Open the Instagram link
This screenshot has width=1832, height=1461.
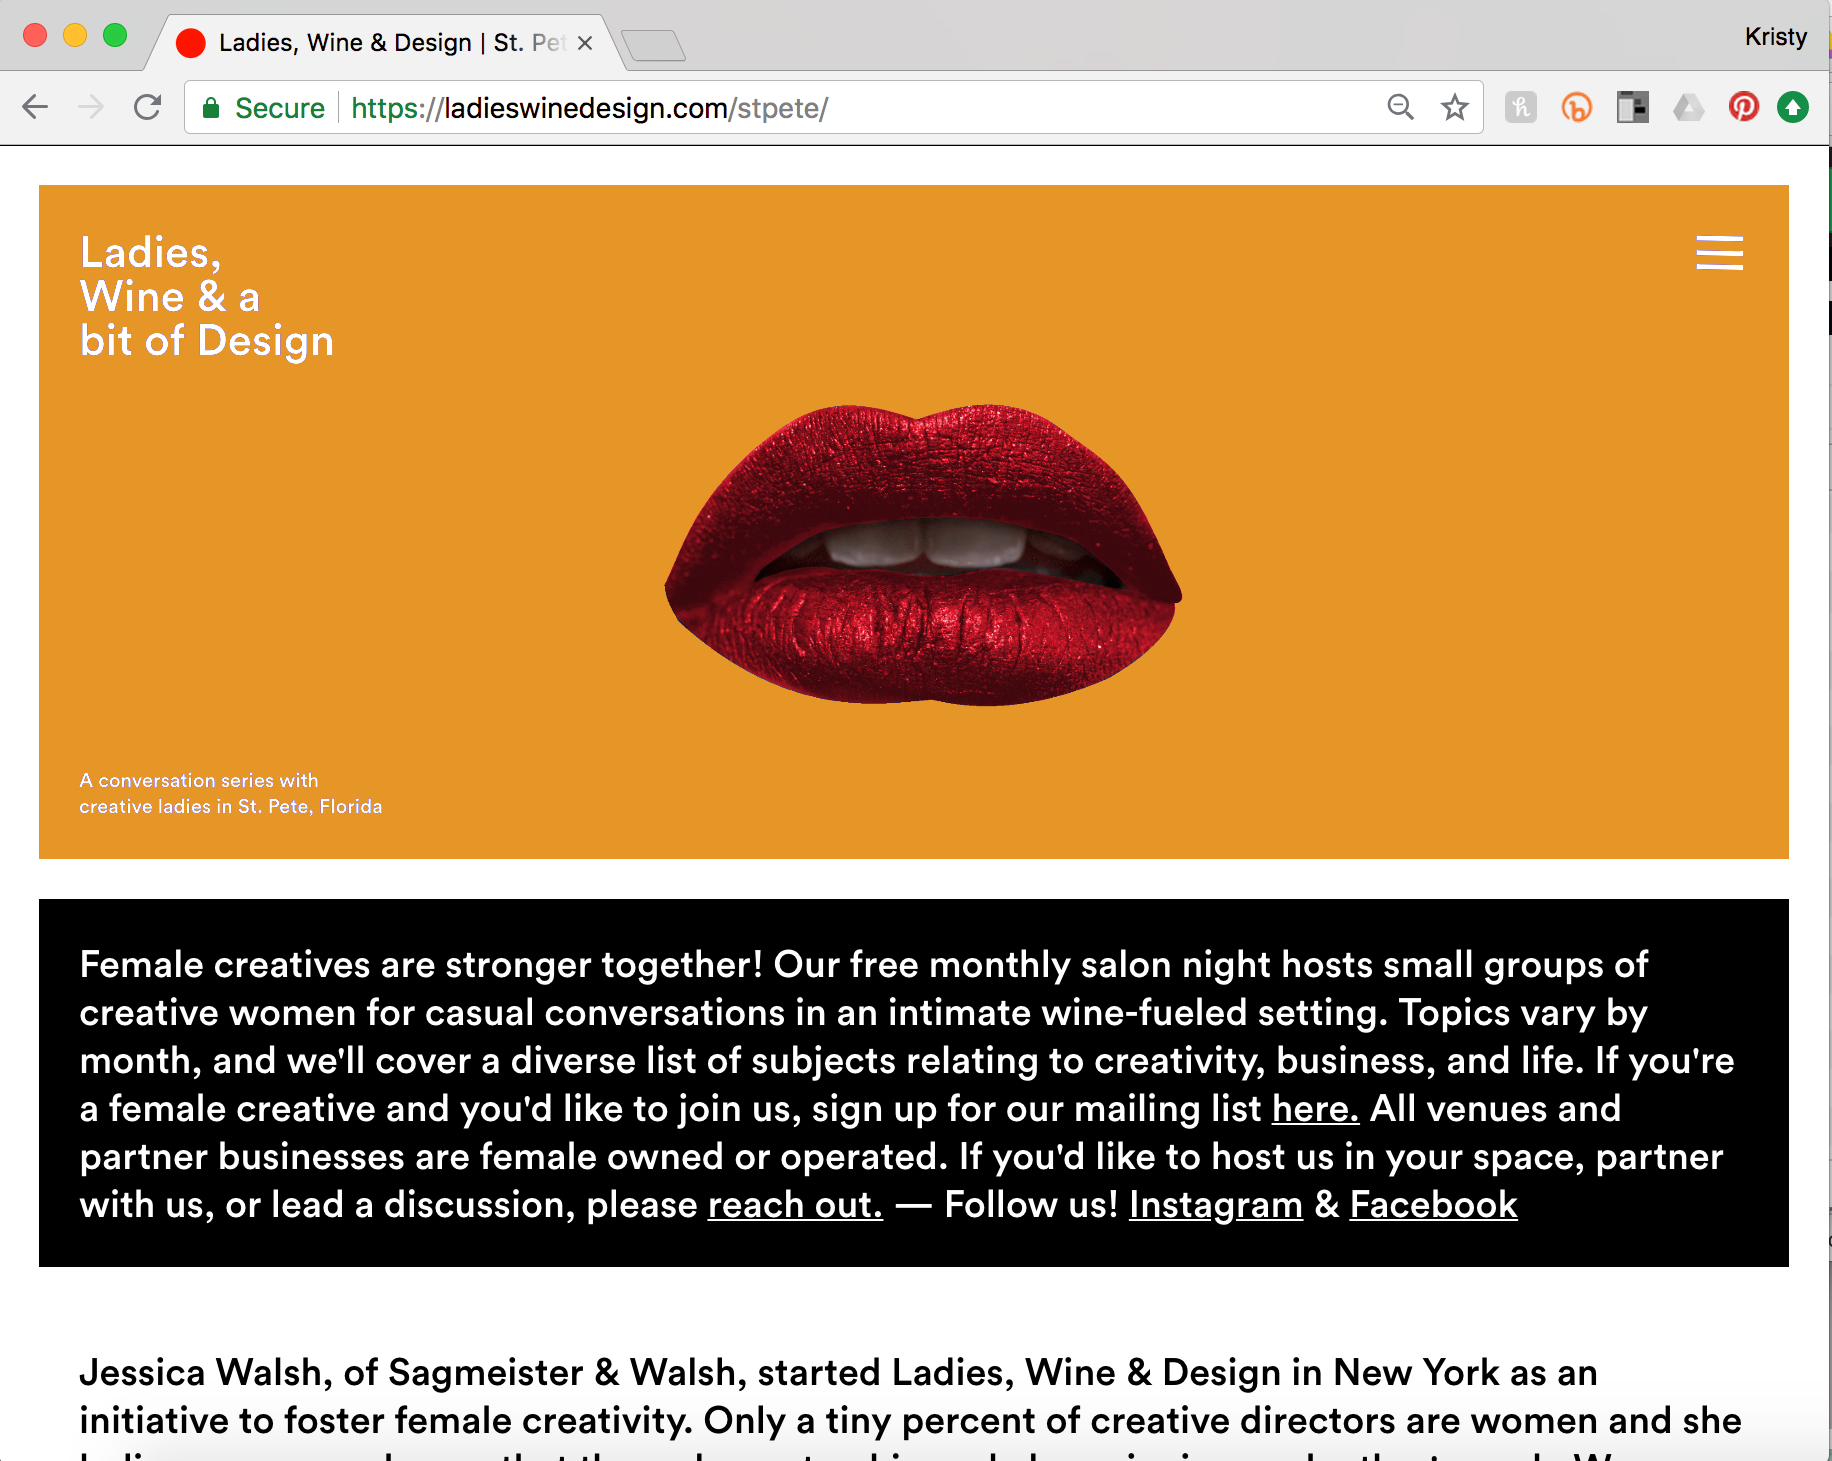pos(1216,1205)
